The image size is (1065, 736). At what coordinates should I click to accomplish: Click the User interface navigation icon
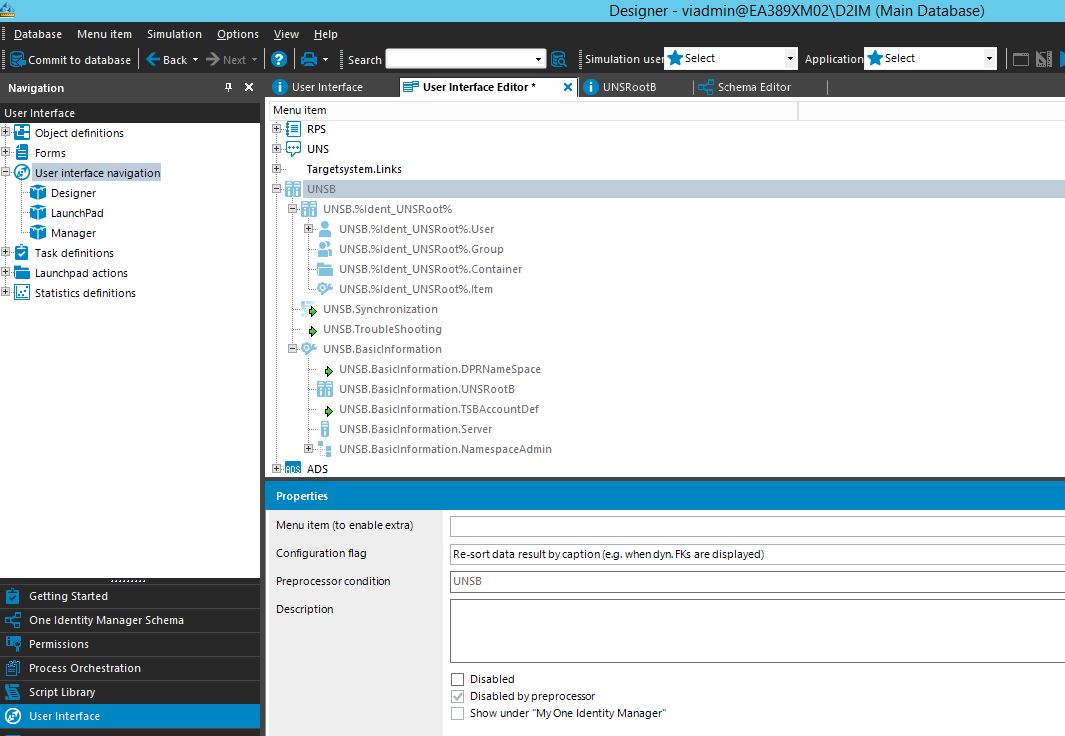[22, 172]
